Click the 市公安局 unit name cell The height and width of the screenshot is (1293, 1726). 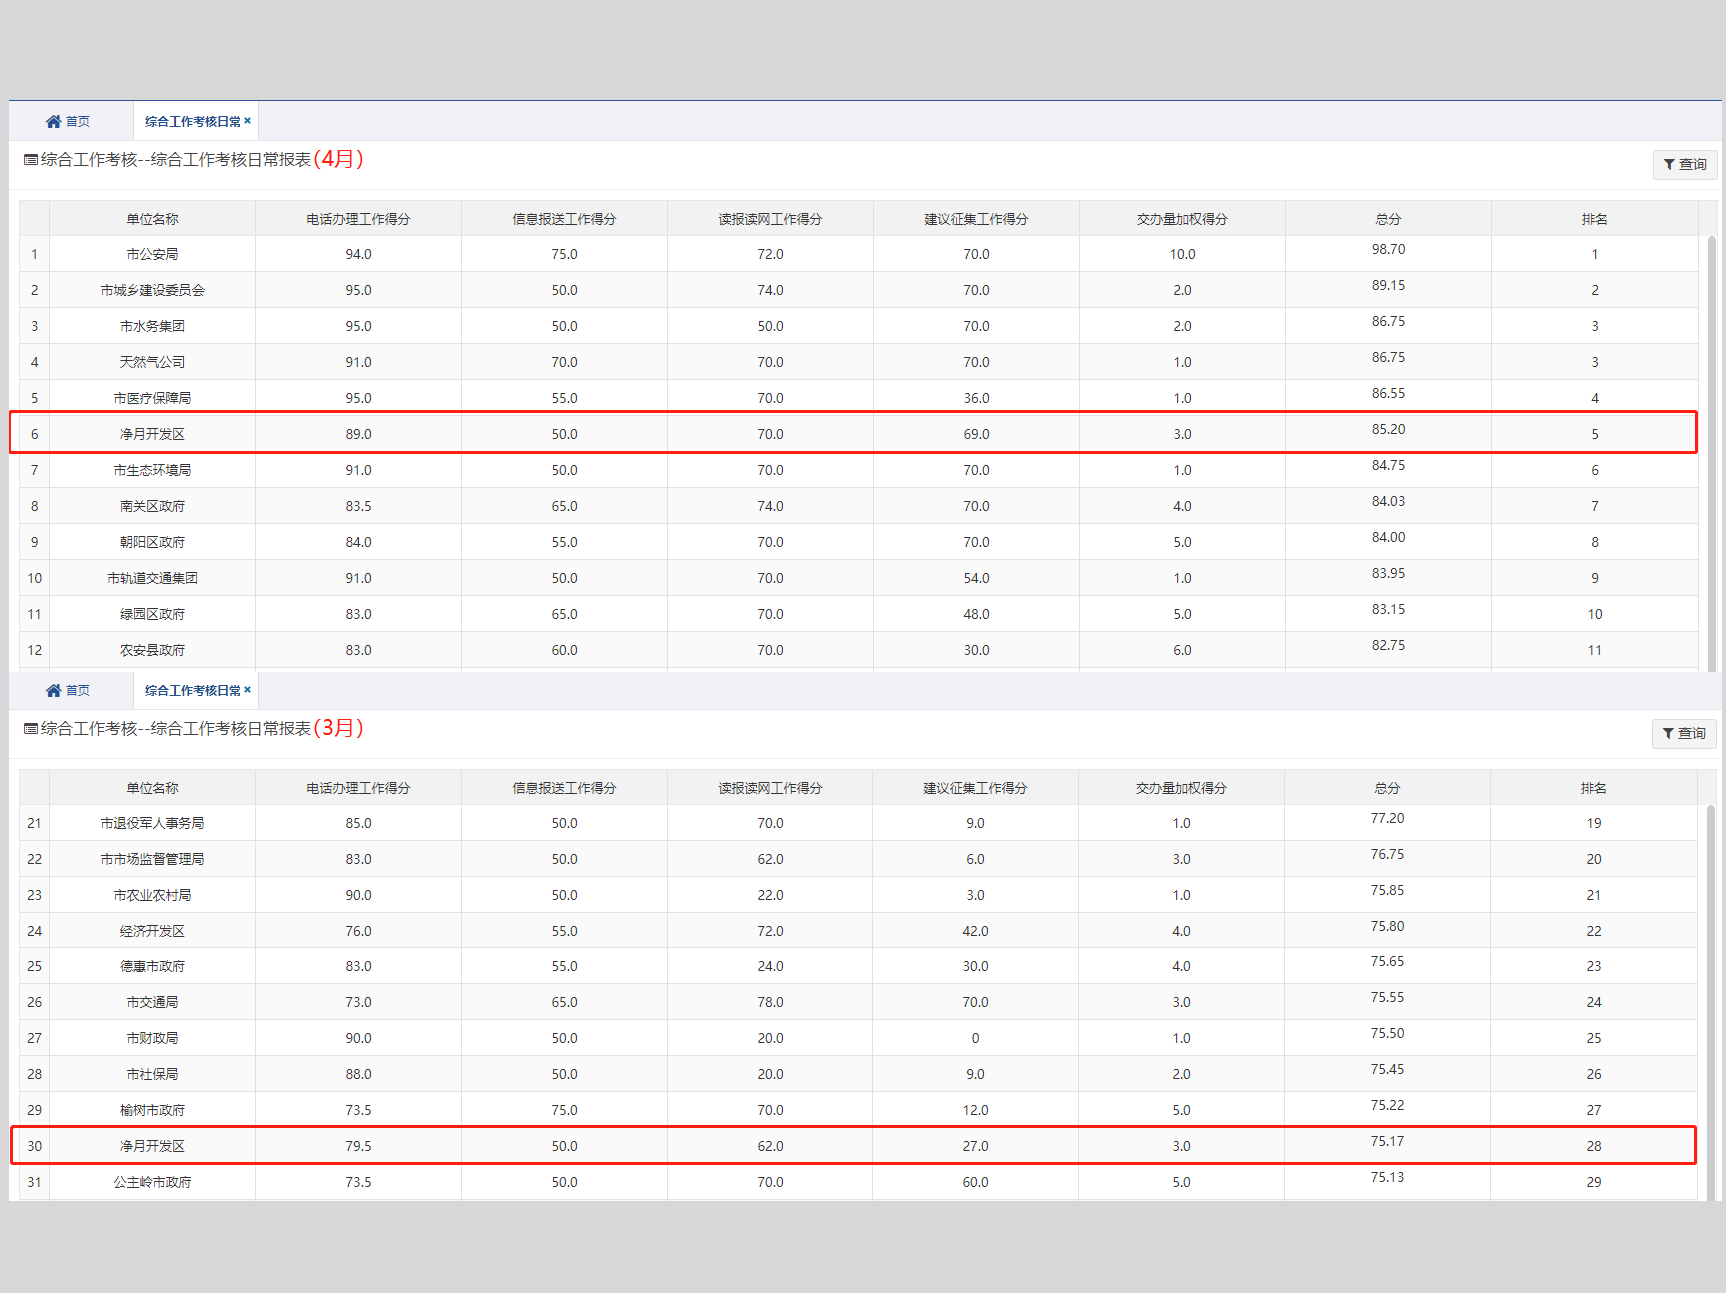[x=152, y=254]
